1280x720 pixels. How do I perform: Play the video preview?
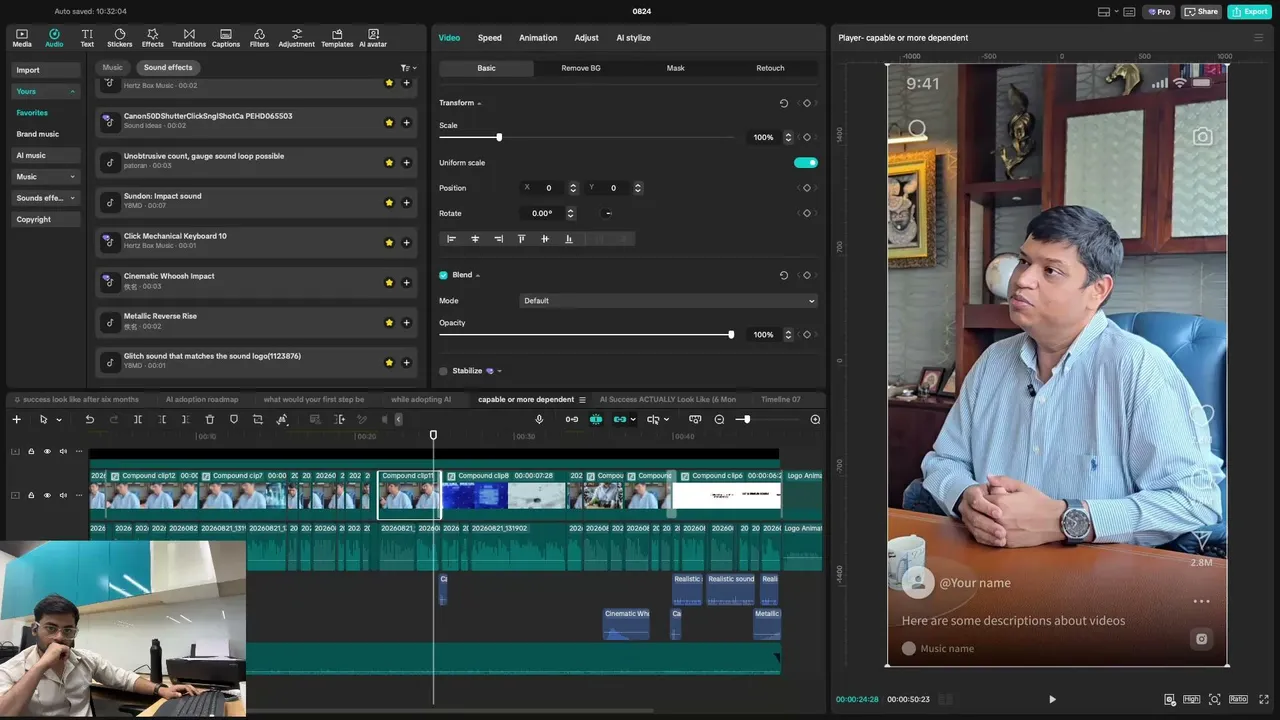coord(1052,700)
